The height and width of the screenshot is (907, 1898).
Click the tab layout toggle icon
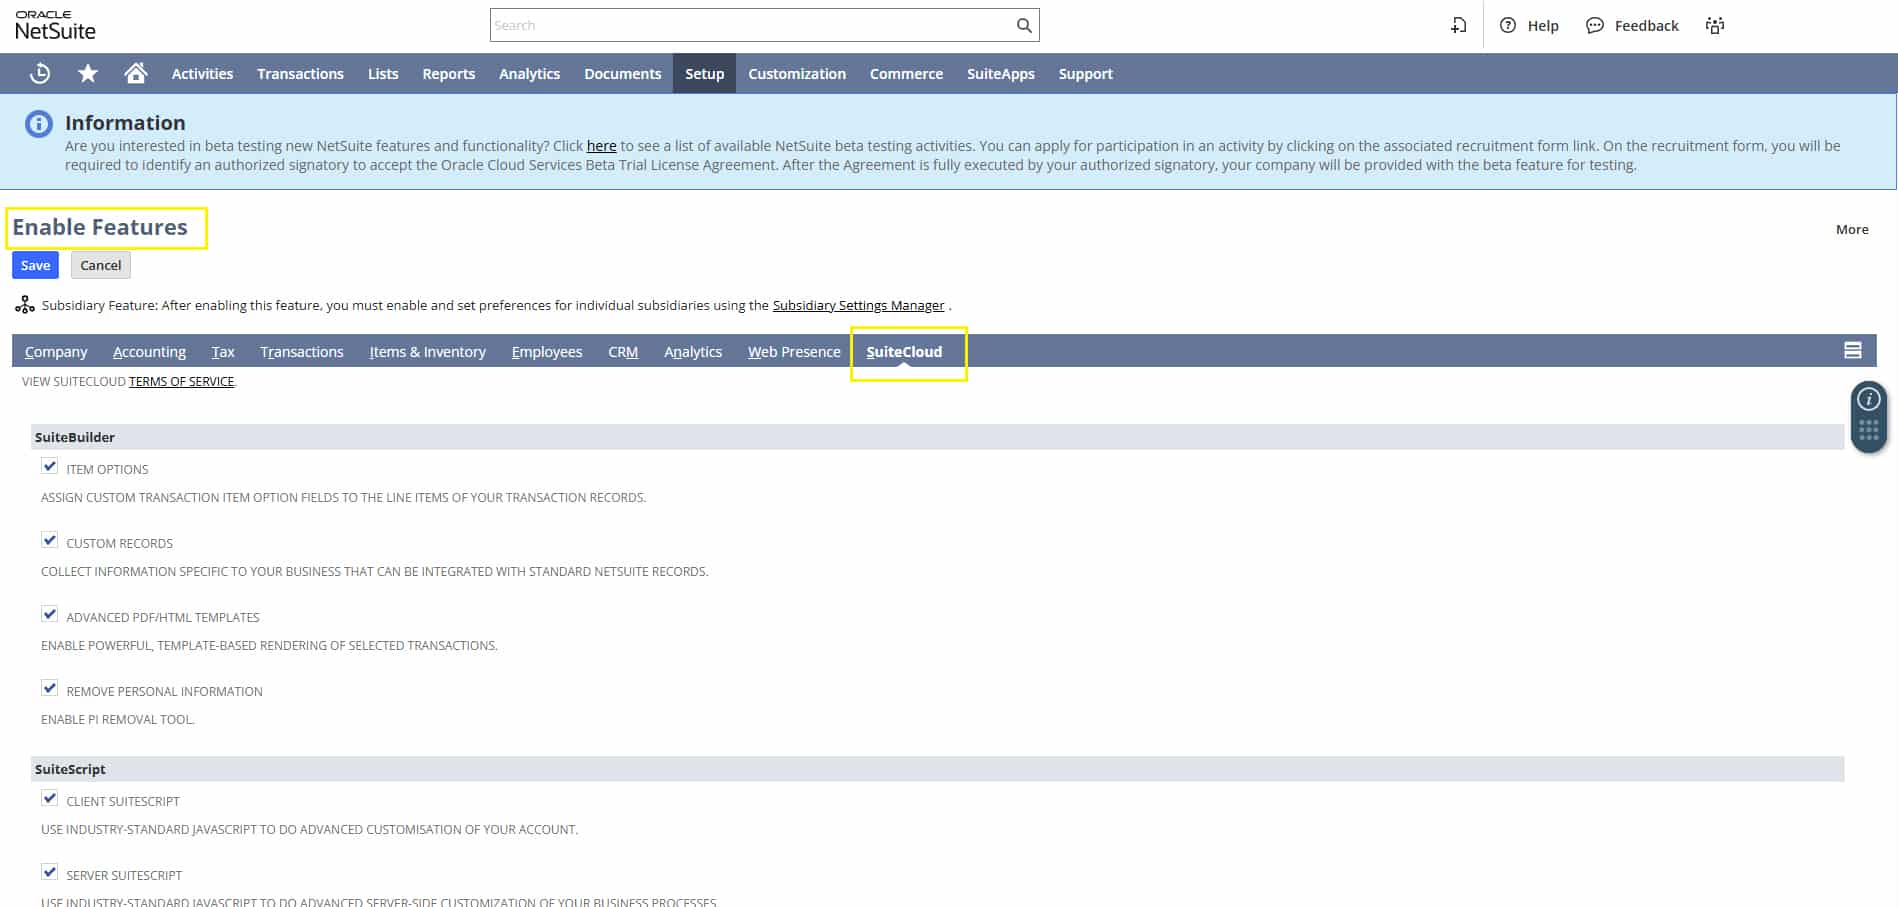pos(1852,350)
